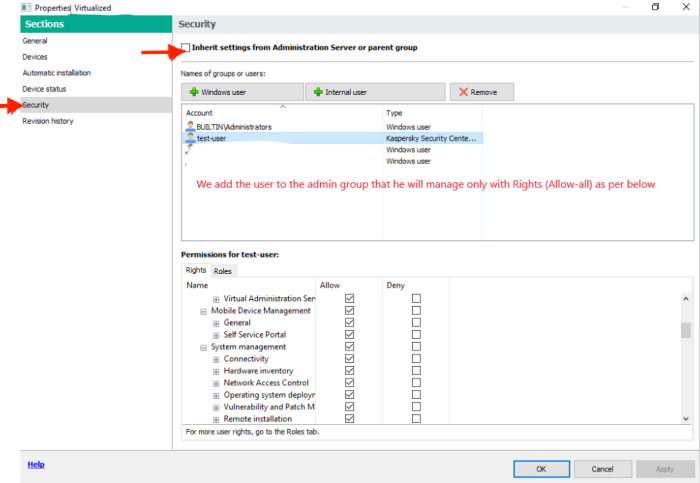700x483 pixels.
Task: Uncheck Allow for Self Service Portal
Action: 350,334
